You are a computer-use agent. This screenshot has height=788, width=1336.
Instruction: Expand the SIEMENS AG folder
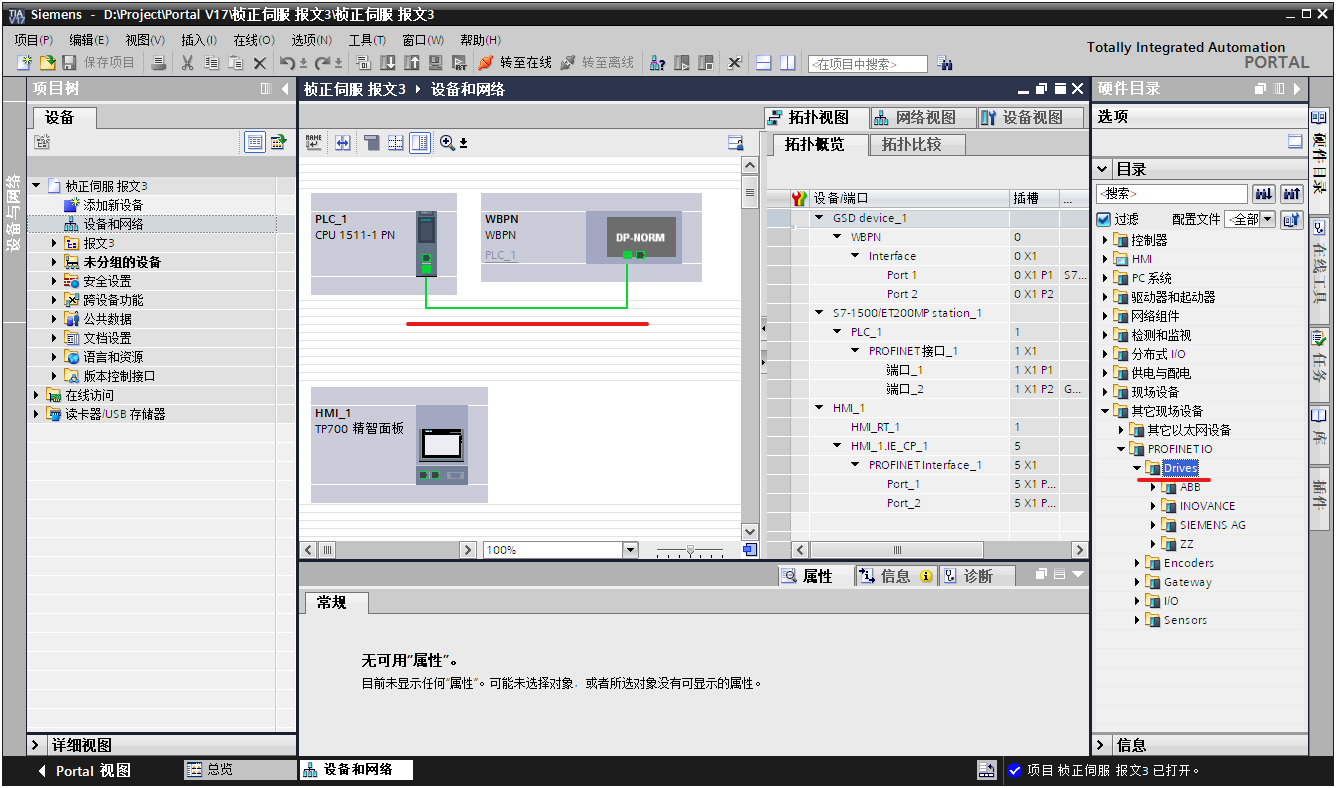[x=1153, y=525]
